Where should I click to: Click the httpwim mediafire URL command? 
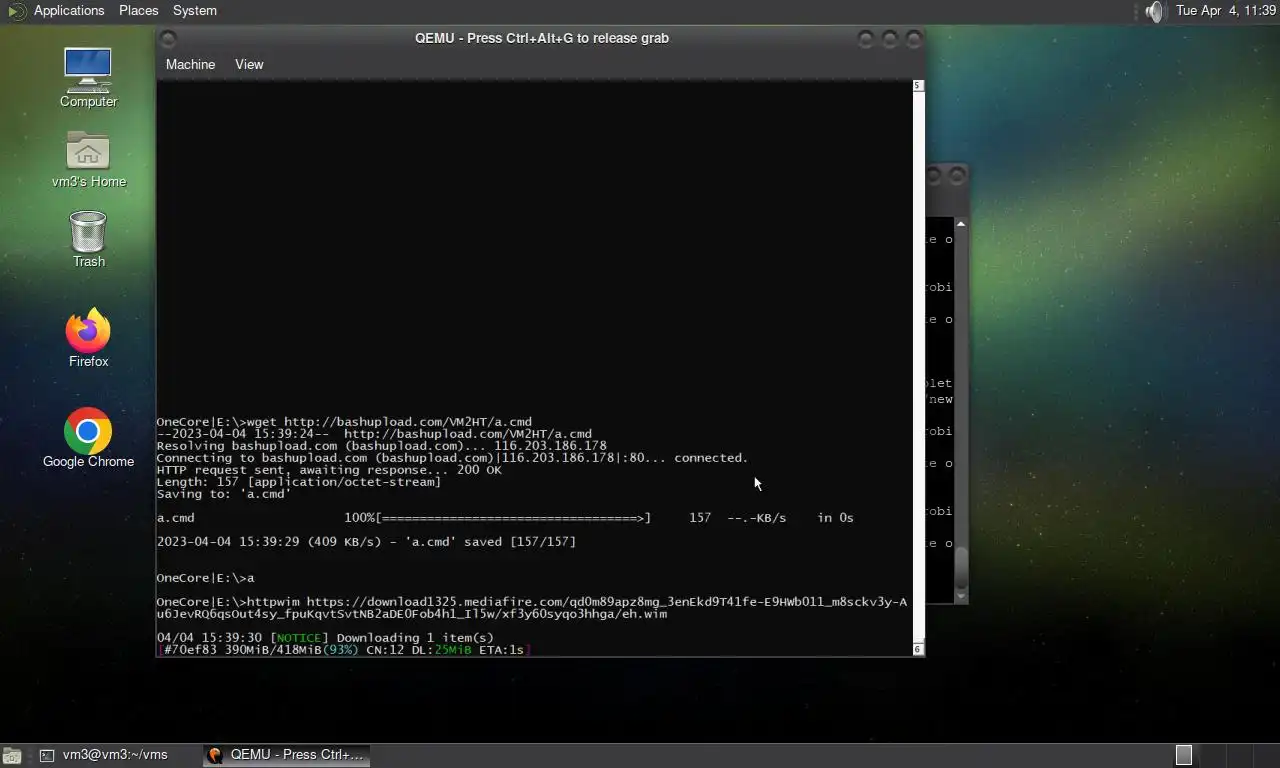coord(532,608)
